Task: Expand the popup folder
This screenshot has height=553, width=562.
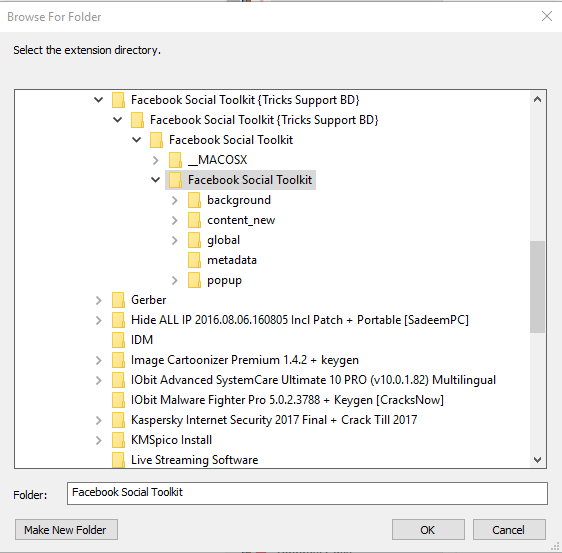Action: click(175, 280)
